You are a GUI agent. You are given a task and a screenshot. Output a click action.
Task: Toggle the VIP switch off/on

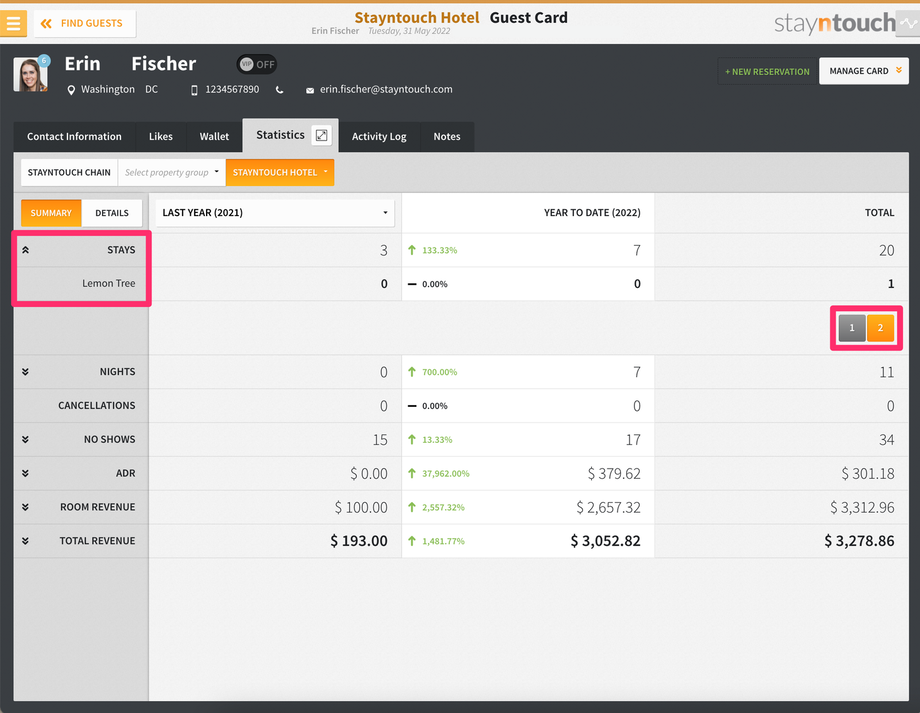(256, 65)
